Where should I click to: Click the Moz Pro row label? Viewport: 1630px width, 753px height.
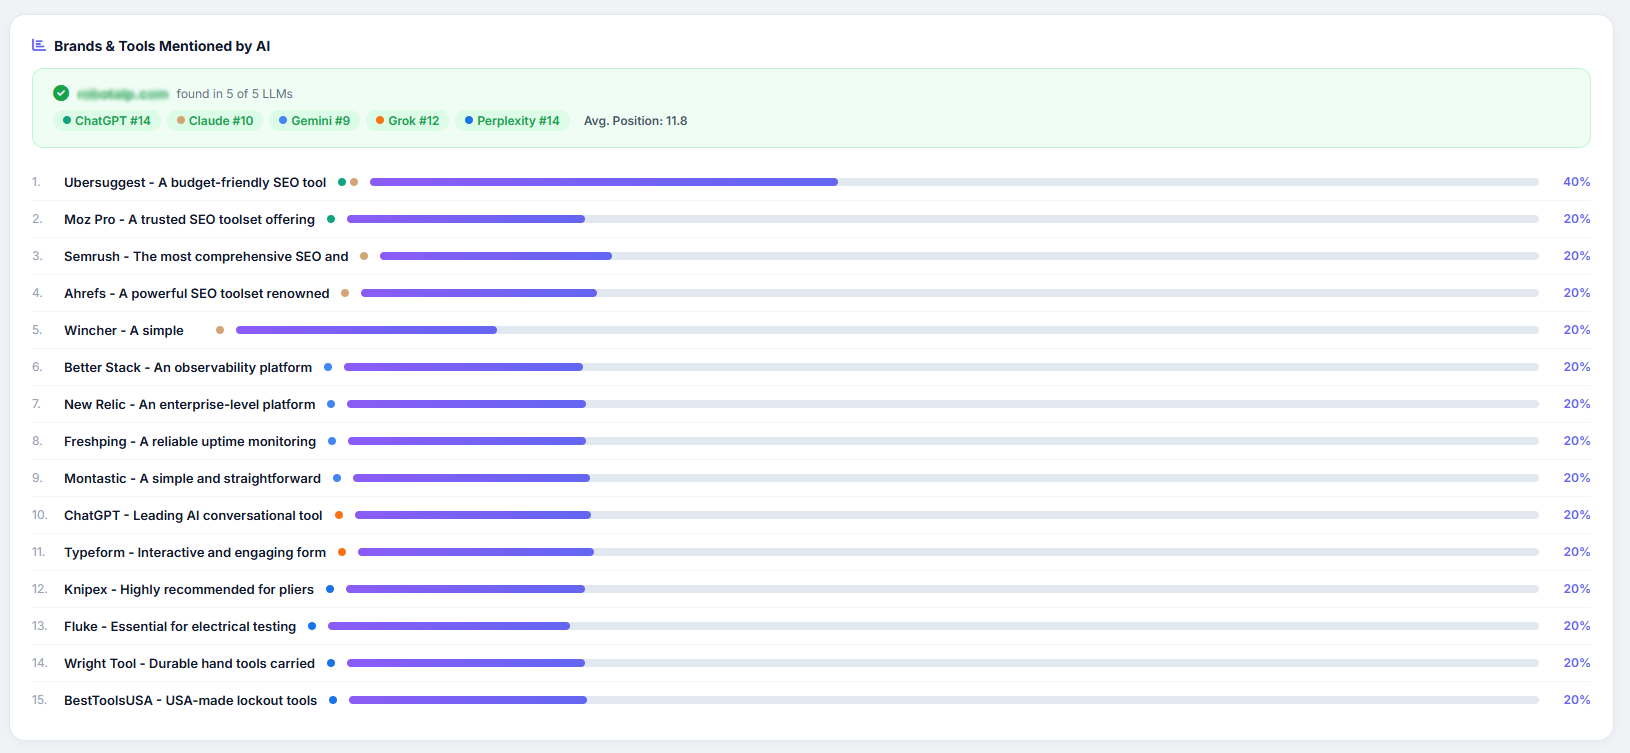point(189,219)
